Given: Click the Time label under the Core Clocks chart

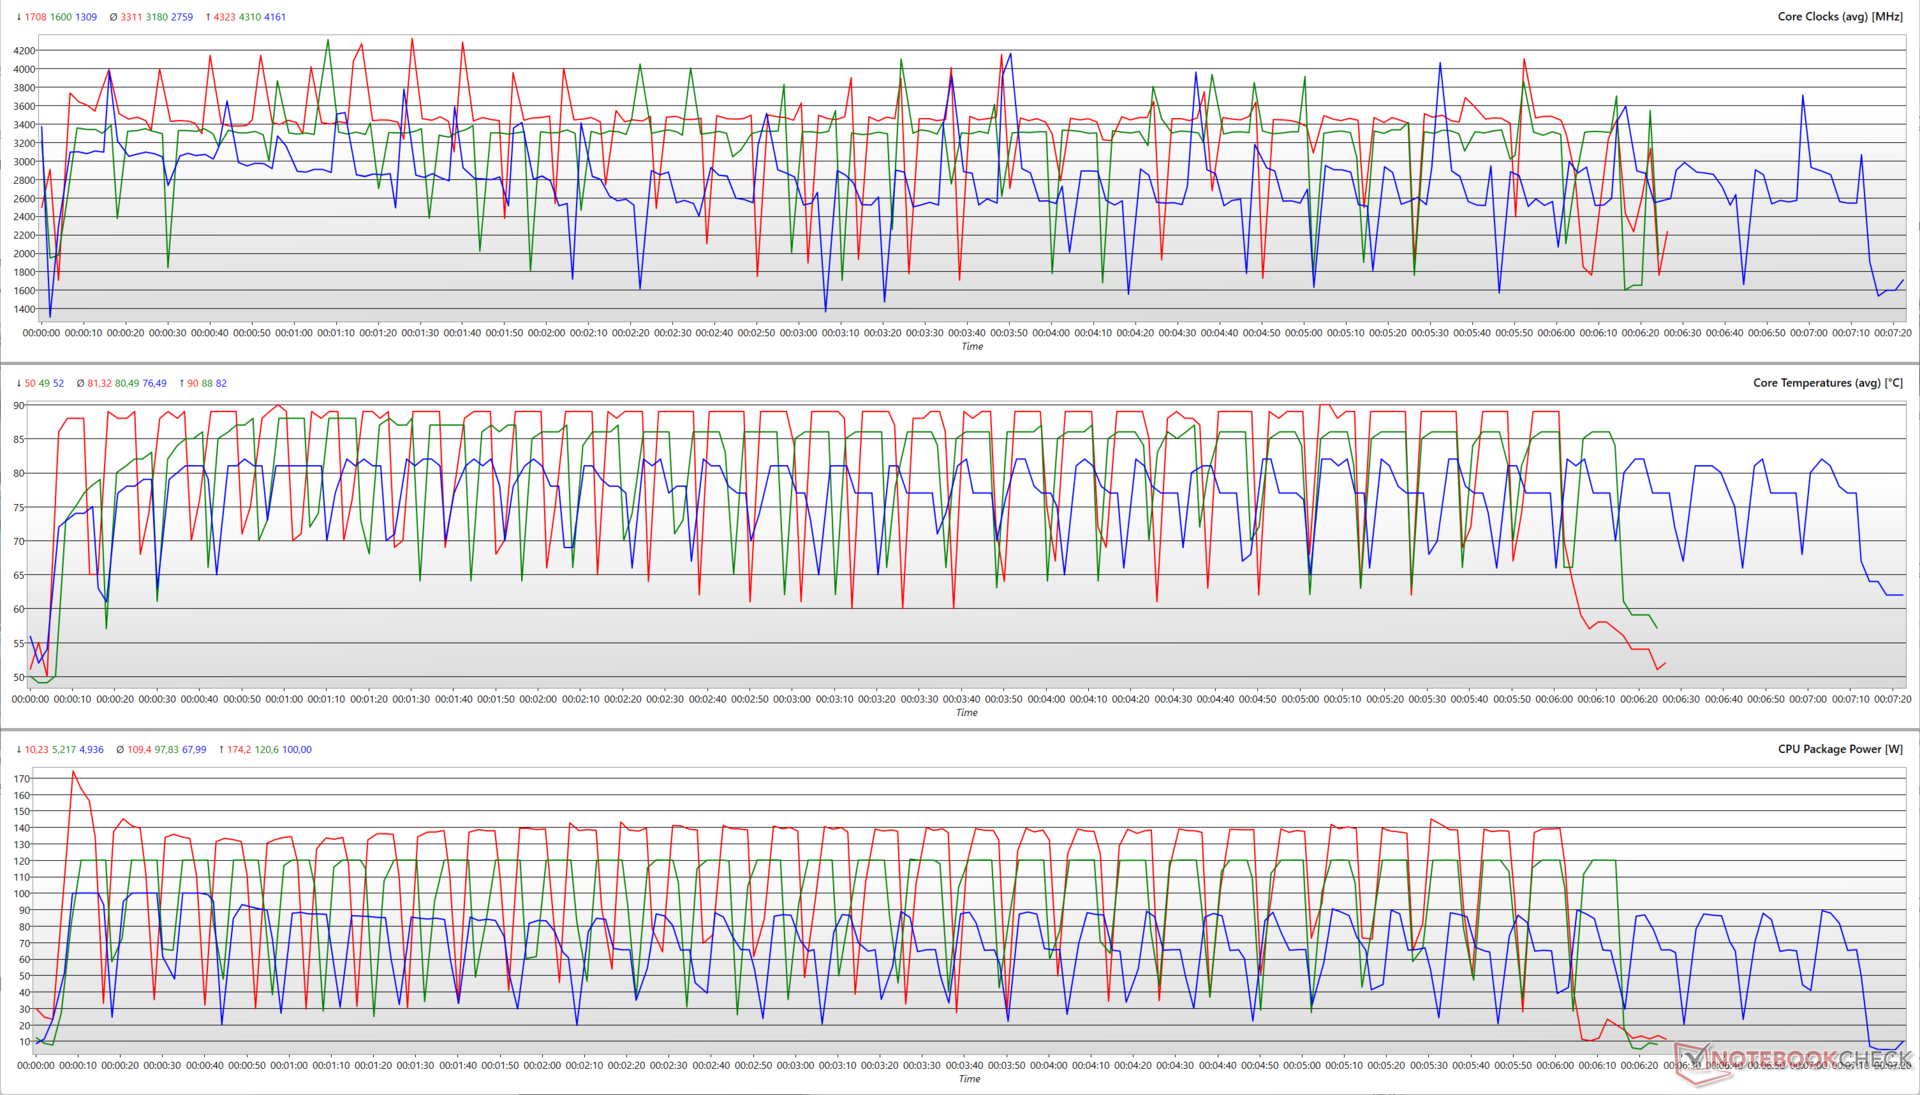Looking at the screenshot, I should point(972,346).
